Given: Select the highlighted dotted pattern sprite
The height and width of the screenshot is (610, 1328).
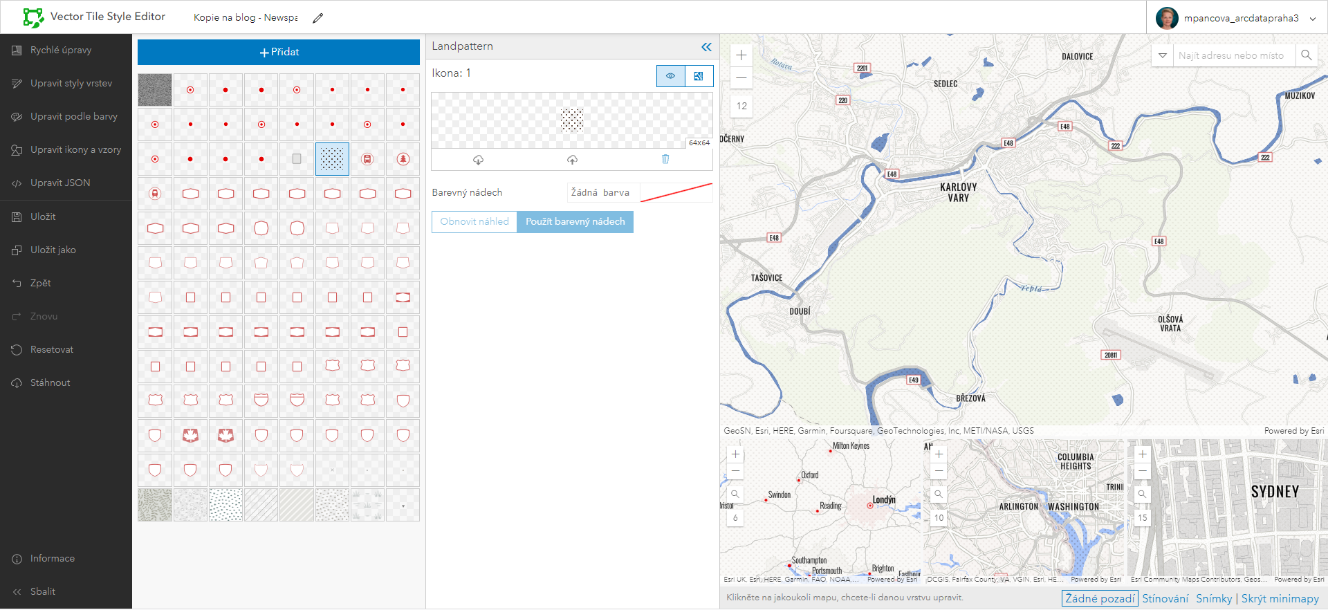Looking at the screenshot, I should click(x=332, y=158).
